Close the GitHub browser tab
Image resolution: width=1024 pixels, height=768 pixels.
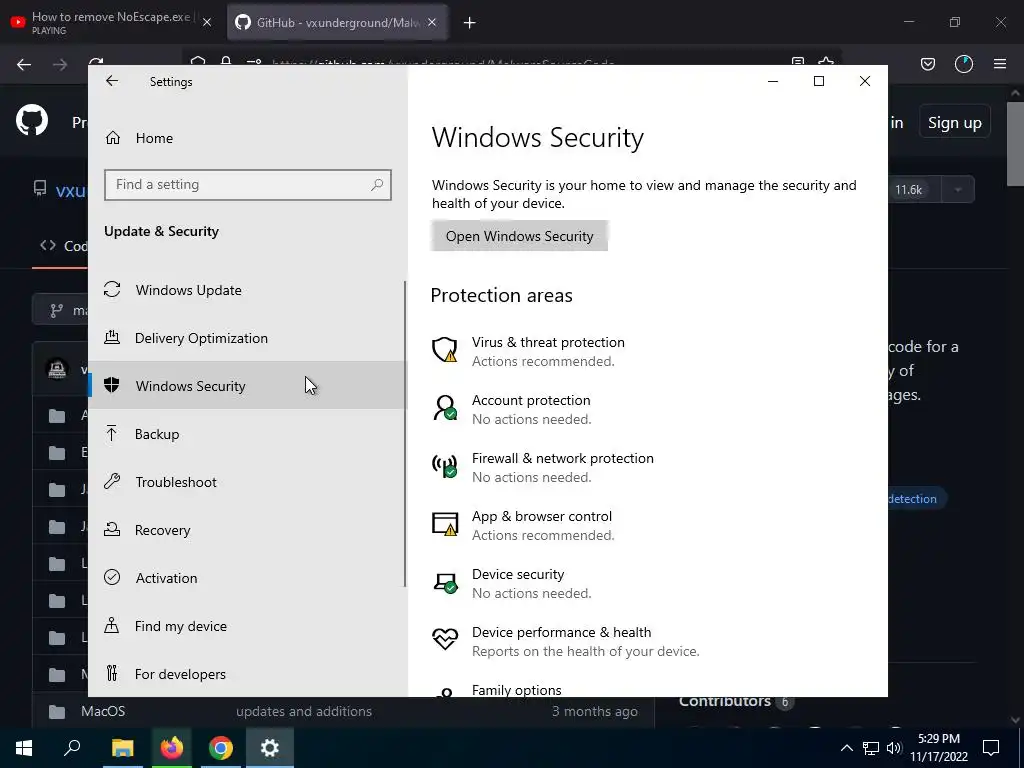click(432, 22)
